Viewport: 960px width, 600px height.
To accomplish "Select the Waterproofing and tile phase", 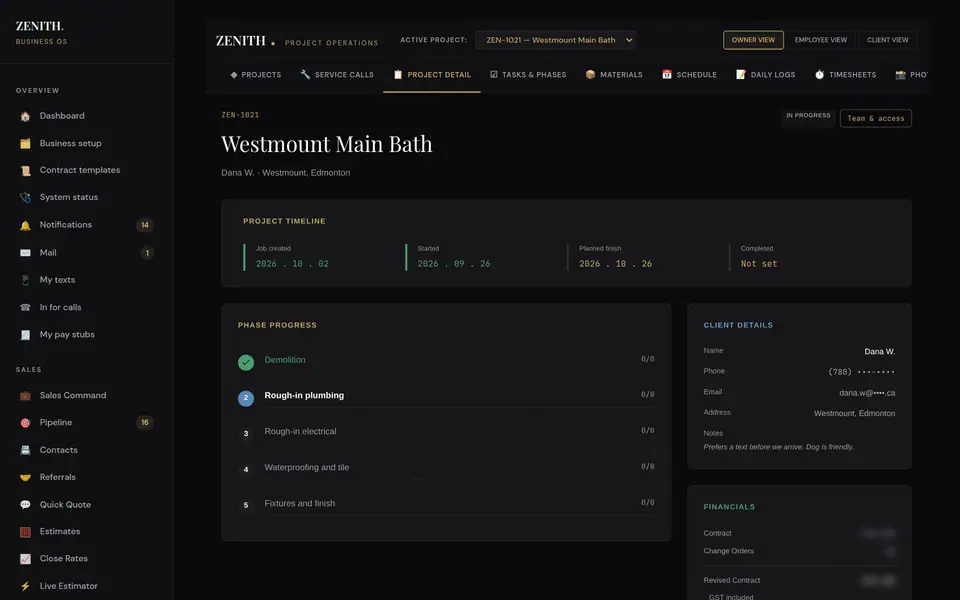I will tap(446, 468).
